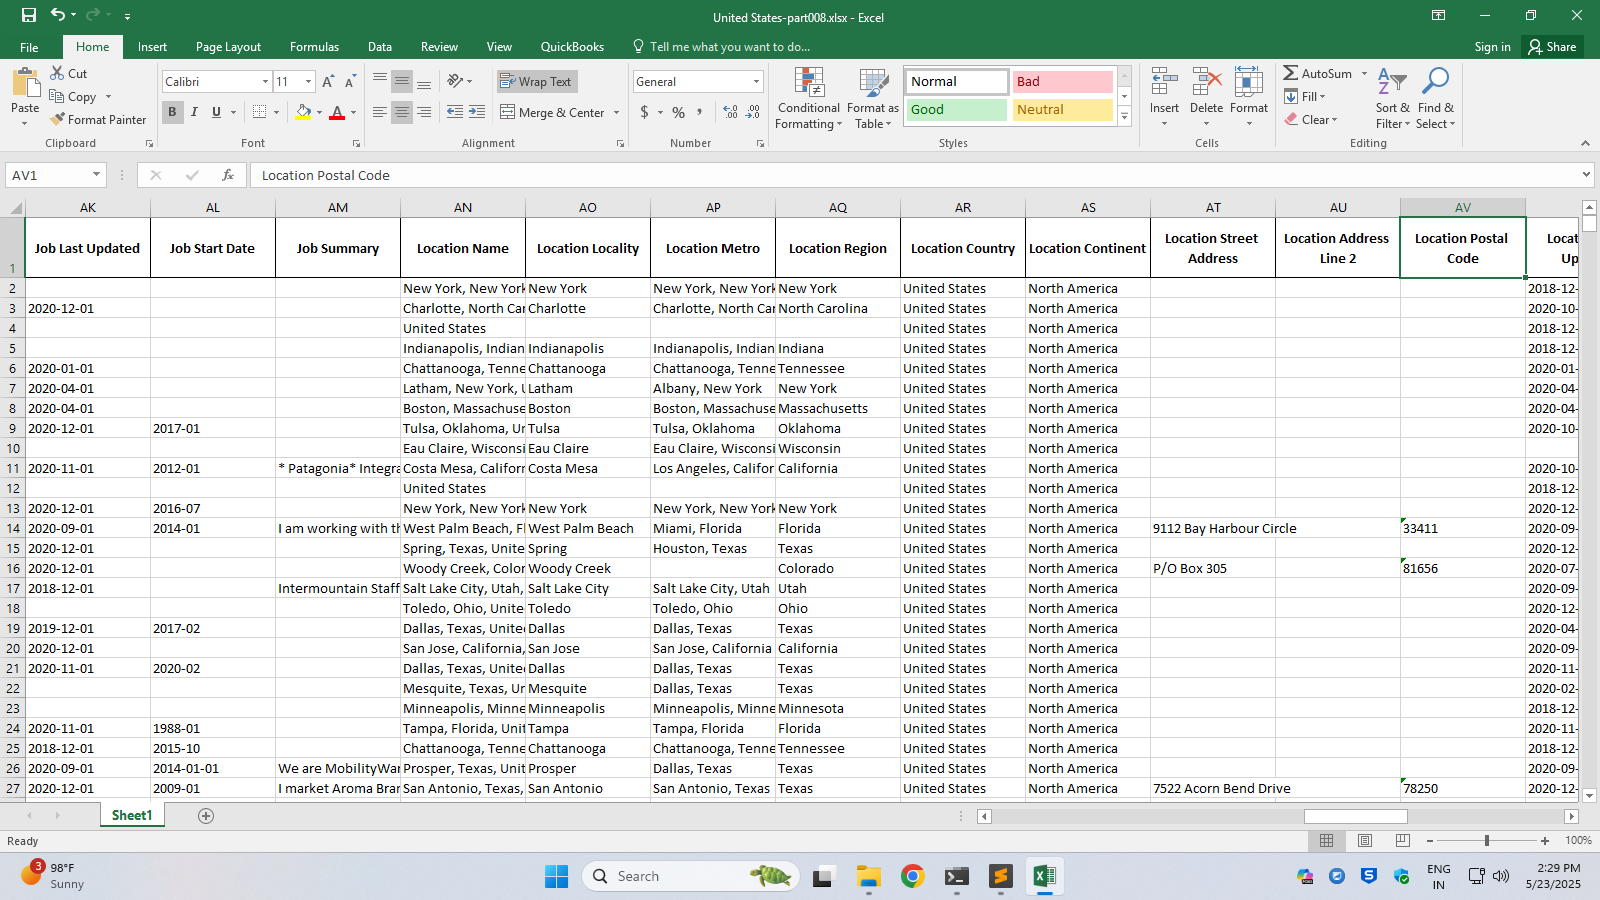This screenshot has width=1600, height=900.
Task: Click the zoom slider handle
Action: click(x=1487, y=841)
